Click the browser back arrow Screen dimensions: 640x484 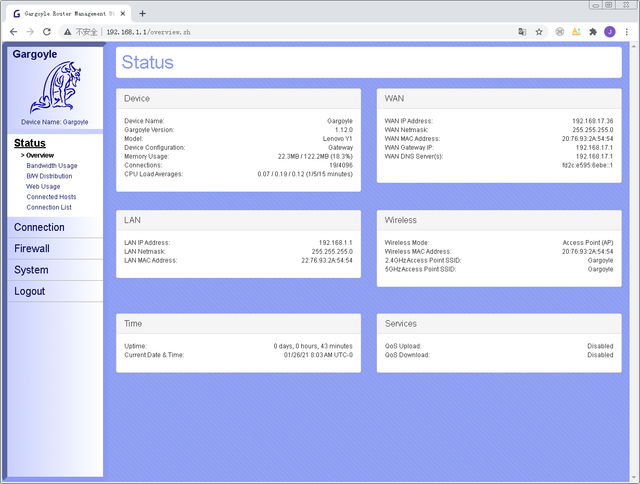[x=13, y=32]
